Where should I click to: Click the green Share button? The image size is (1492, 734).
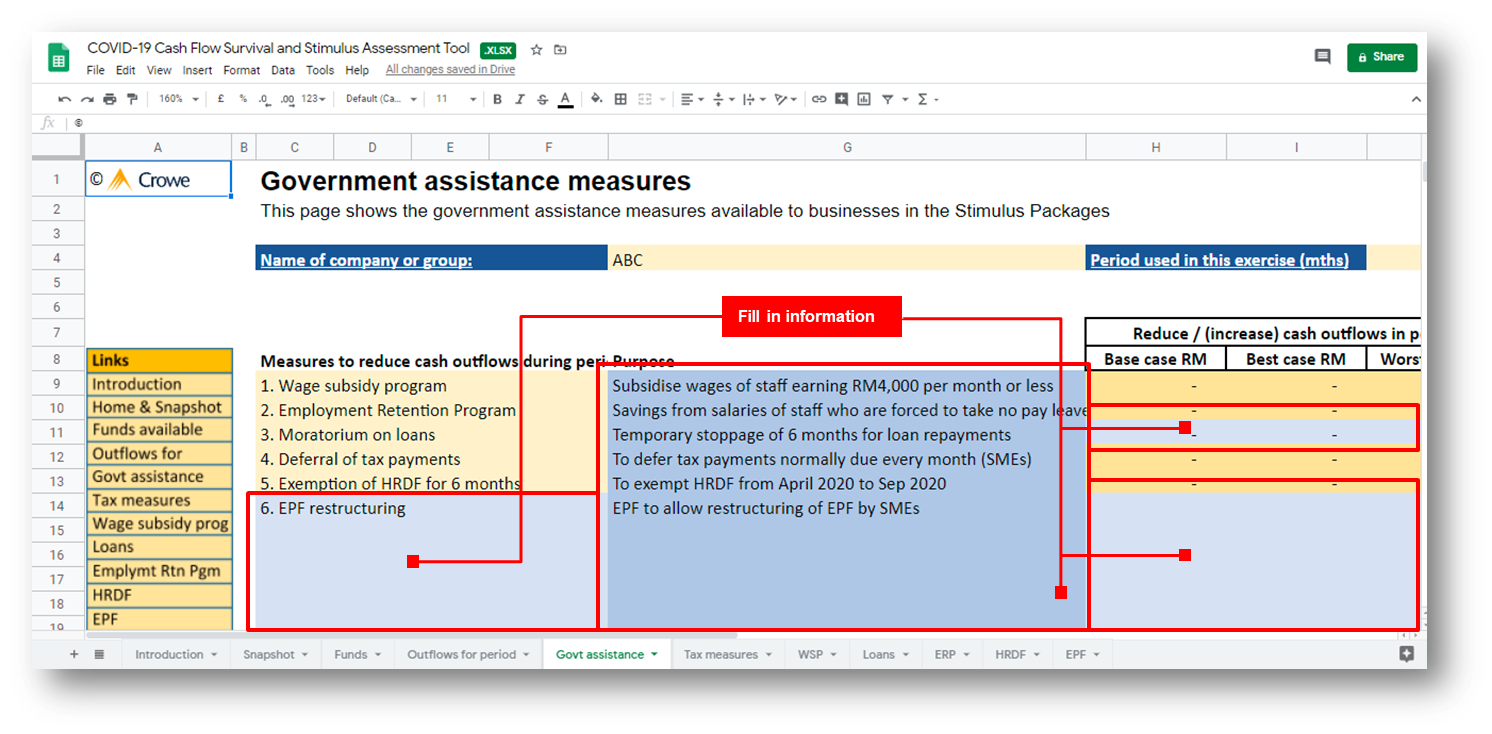(x=1381, y=57)
